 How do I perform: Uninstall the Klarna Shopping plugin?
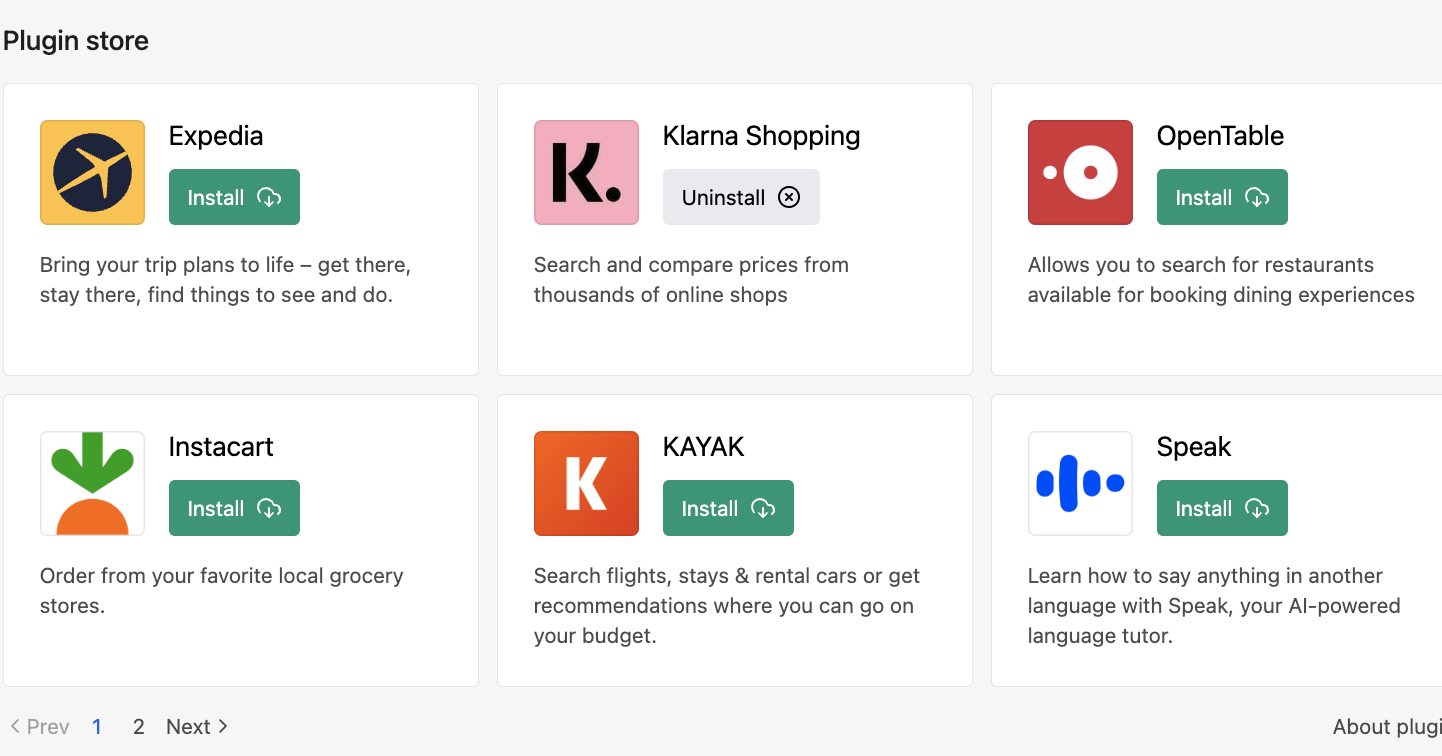(741, 197)
